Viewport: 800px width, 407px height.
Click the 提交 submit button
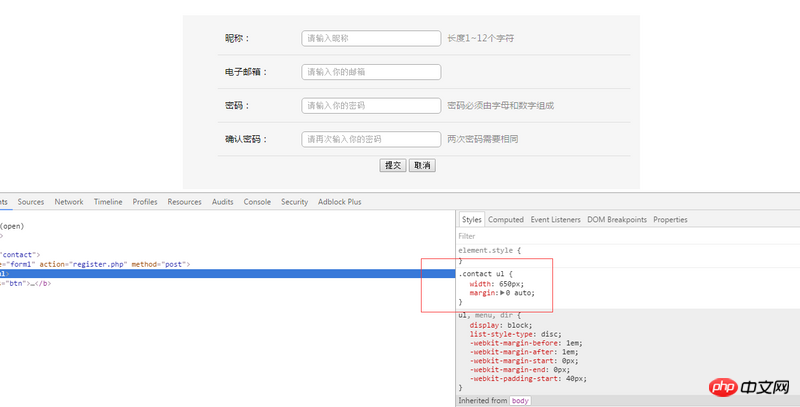[393, 165]
